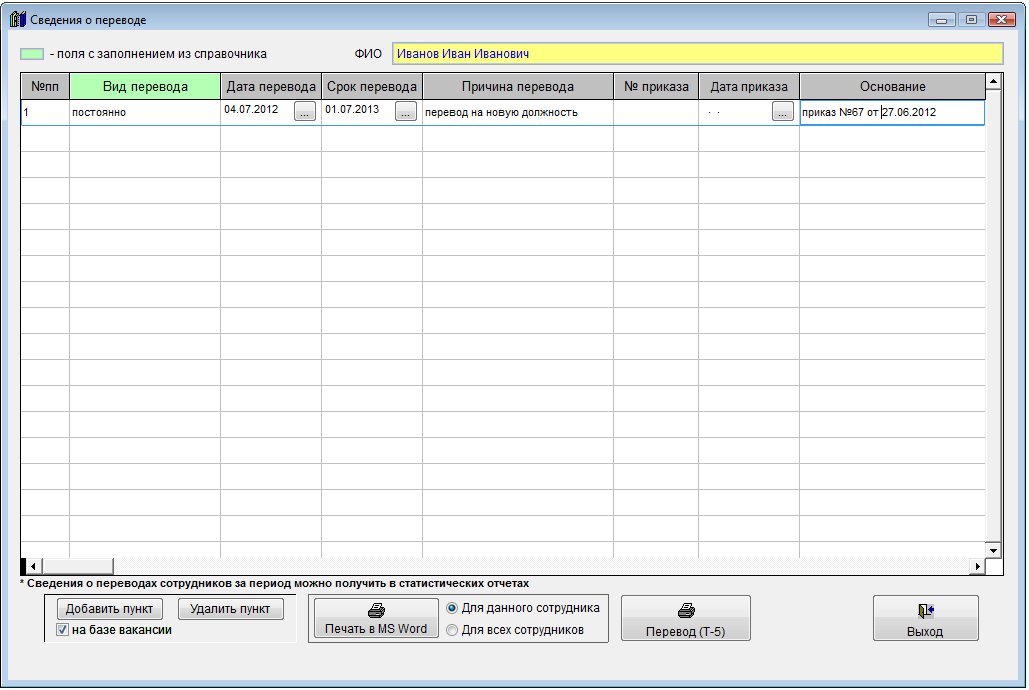The height and width of the screenshot is (690, 1029).
Task: Minimize the Сведения о переводе window
Action: click(x=942, y=20)
